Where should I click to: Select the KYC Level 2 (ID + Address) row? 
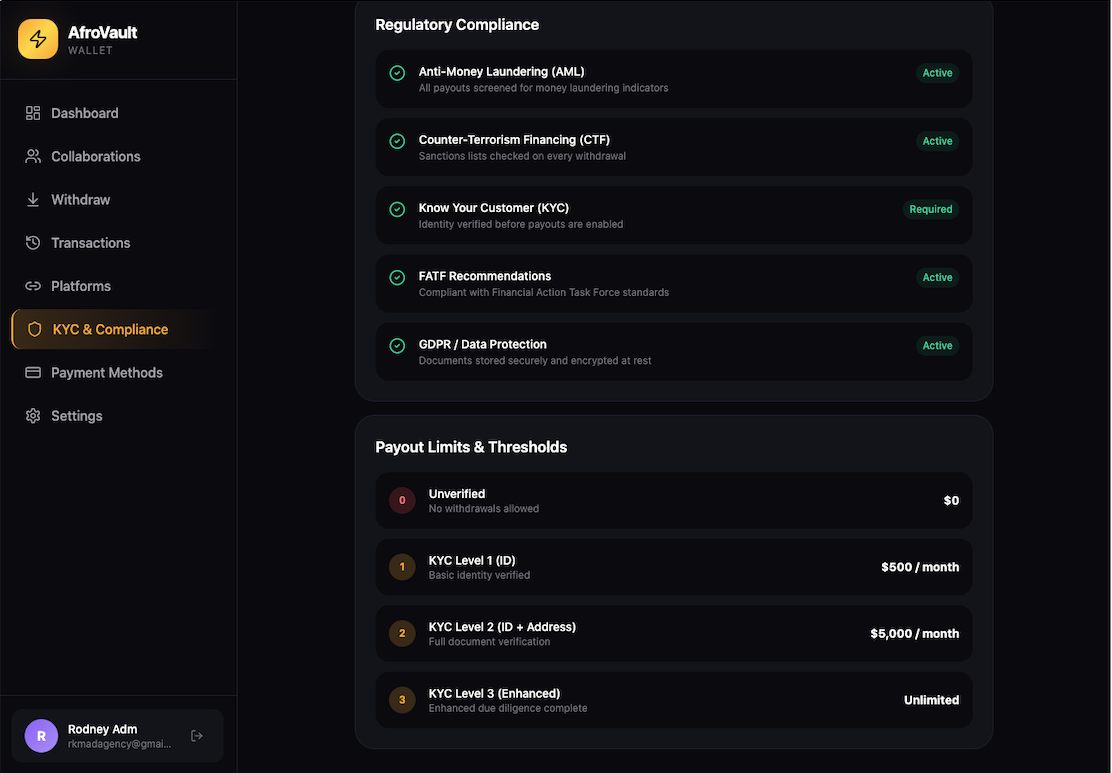pos(673,633)
